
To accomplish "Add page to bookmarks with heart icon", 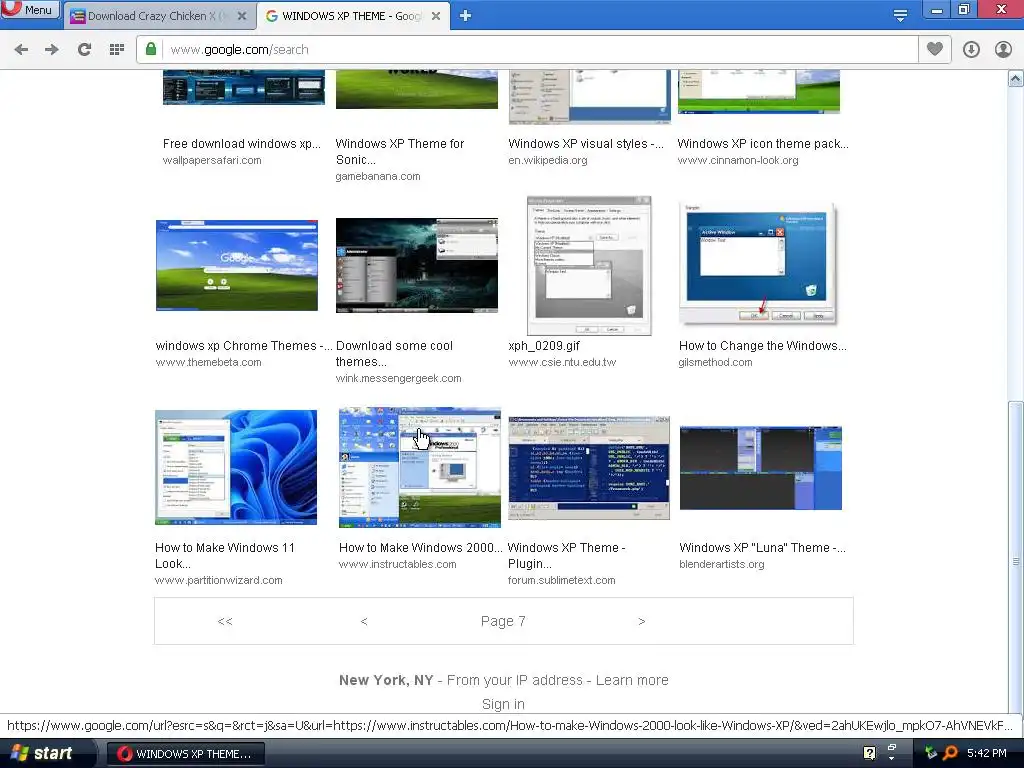I will click(x=935, y=50).
